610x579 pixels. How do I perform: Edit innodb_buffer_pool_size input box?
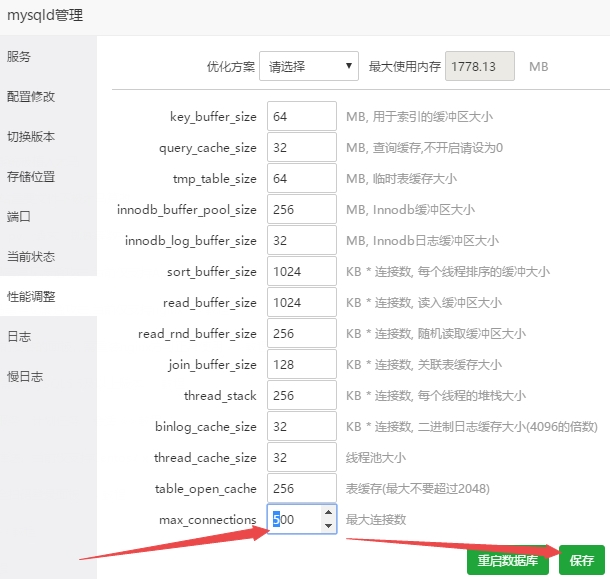click(302, 209)
